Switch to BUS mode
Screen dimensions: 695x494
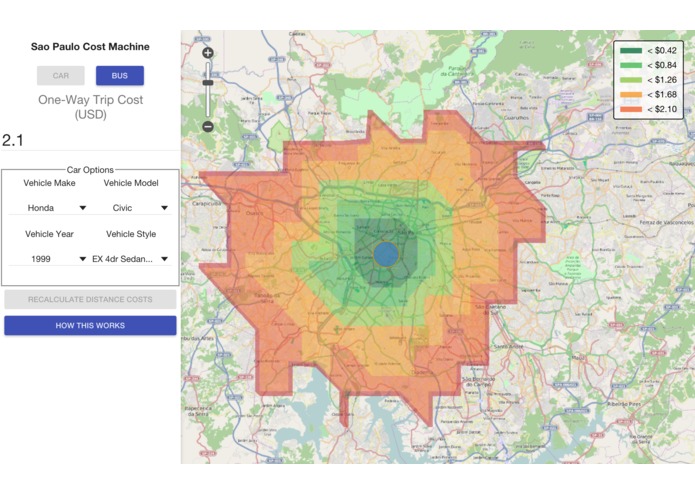(x=120, y=76)
